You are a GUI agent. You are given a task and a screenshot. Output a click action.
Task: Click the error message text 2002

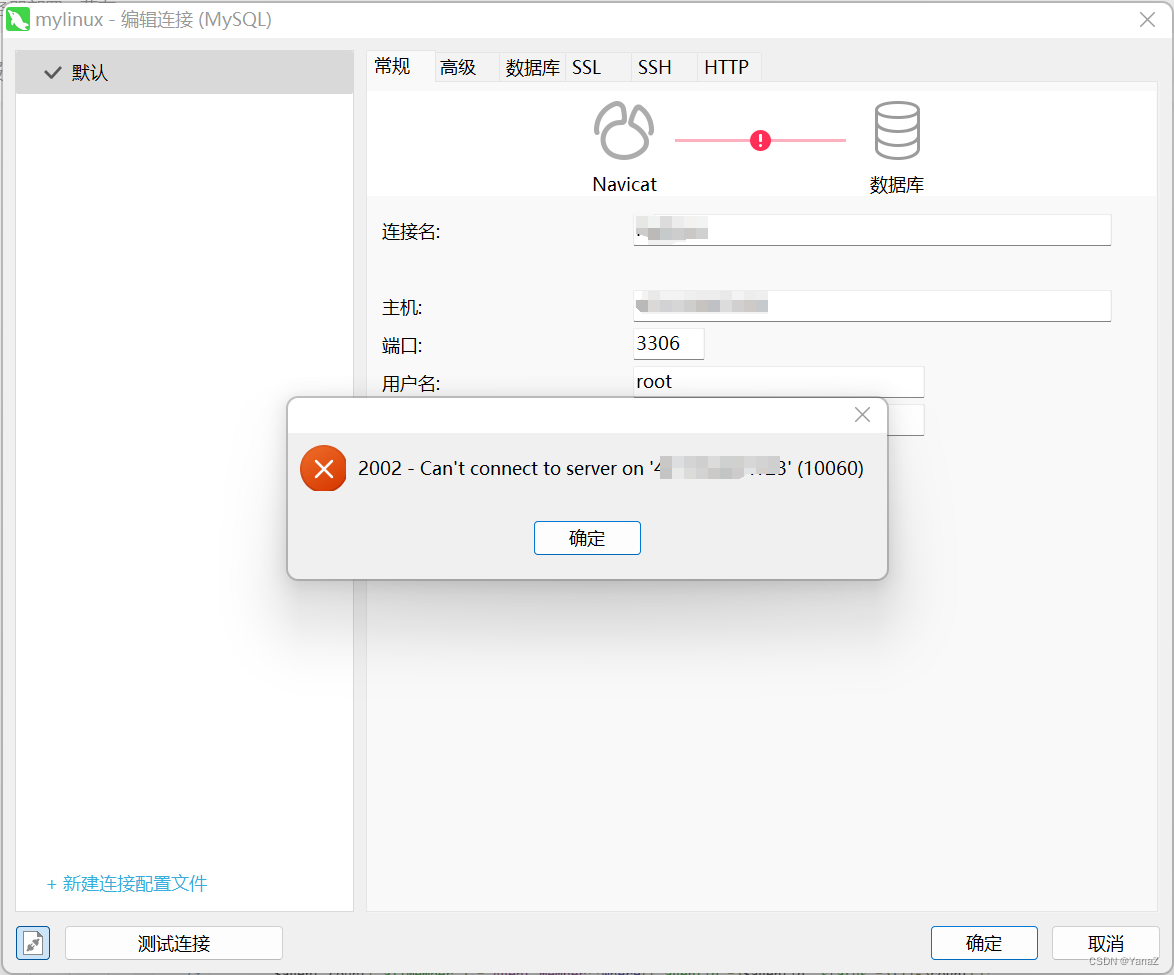tap(611, 468)
